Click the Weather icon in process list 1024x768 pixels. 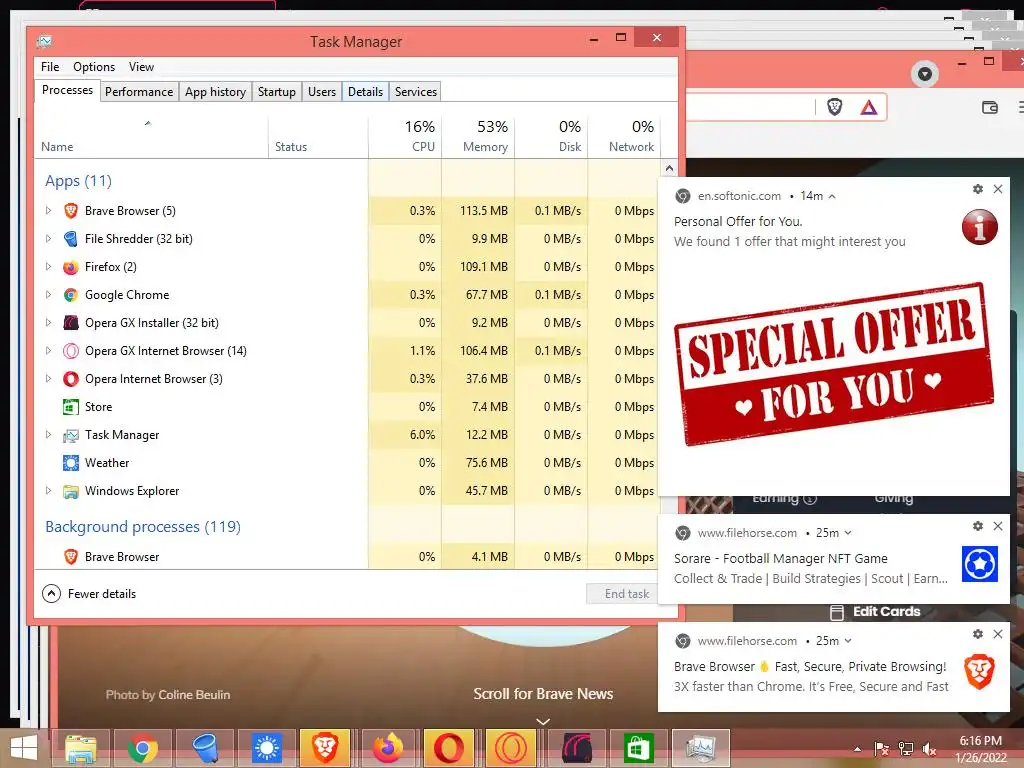tap(71, 463)
